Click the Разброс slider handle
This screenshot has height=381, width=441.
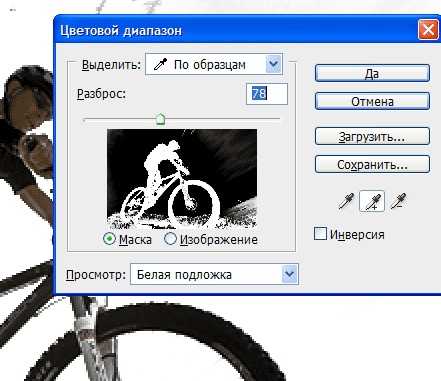click(161, 119)
